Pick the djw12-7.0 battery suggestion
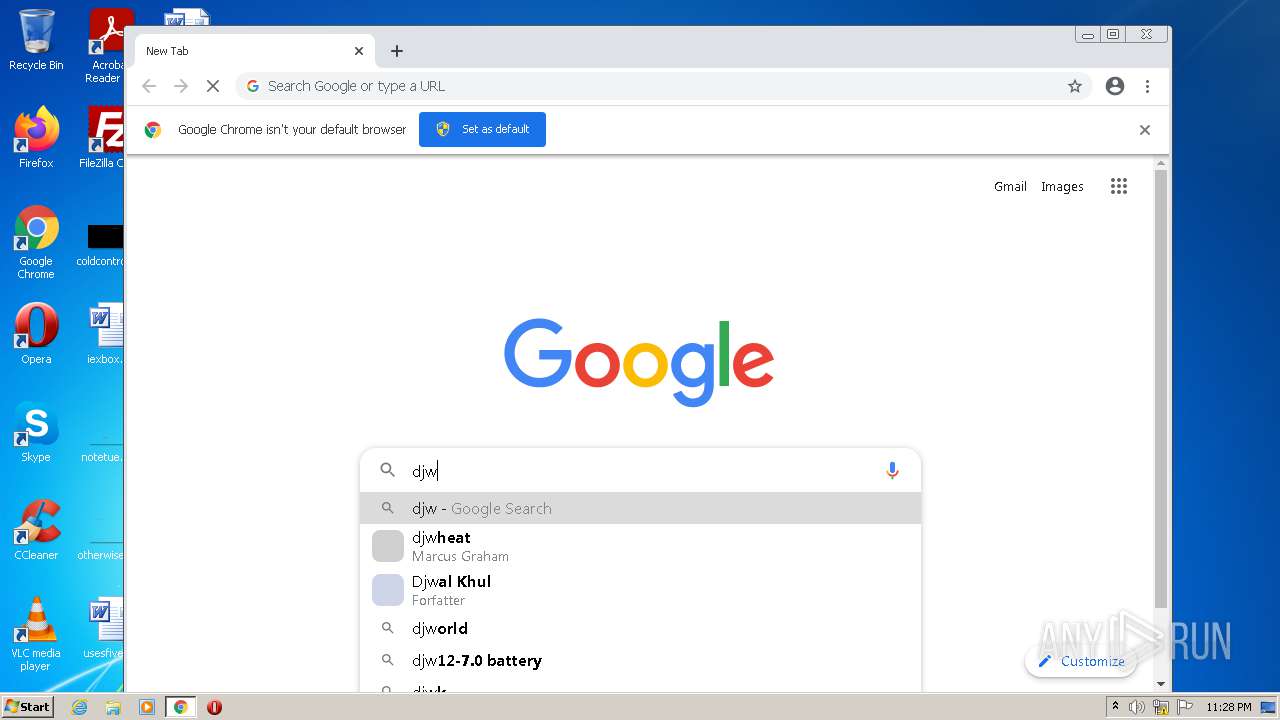Screen dimensions: 1280x720 coord(640,660)
